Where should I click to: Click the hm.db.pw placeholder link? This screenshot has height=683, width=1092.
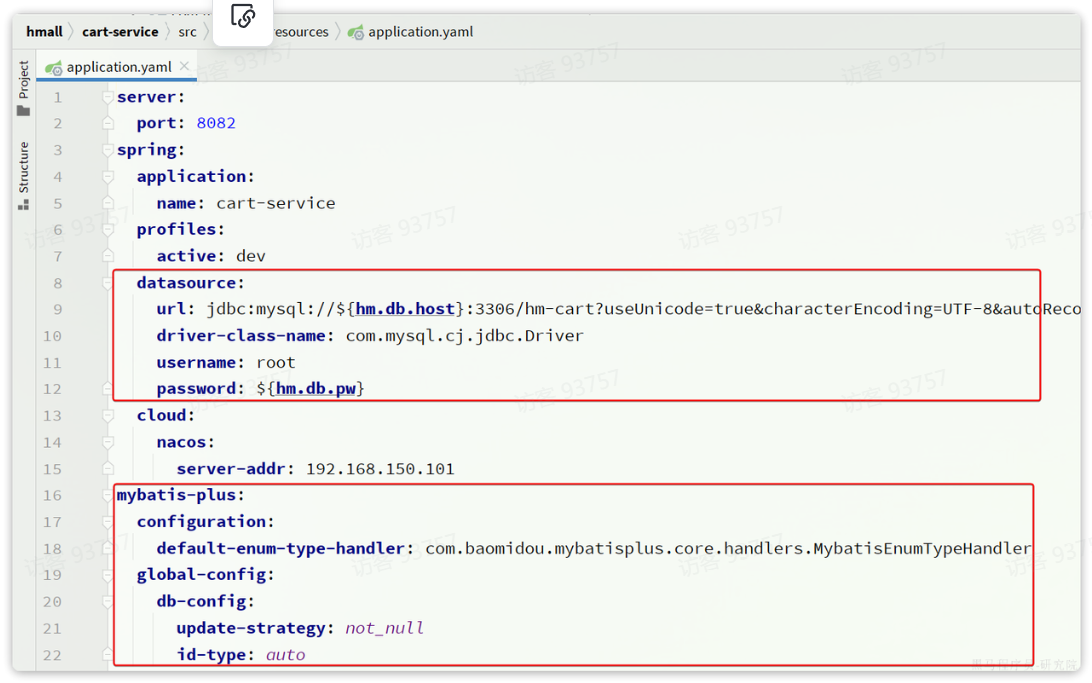(316, 388)
